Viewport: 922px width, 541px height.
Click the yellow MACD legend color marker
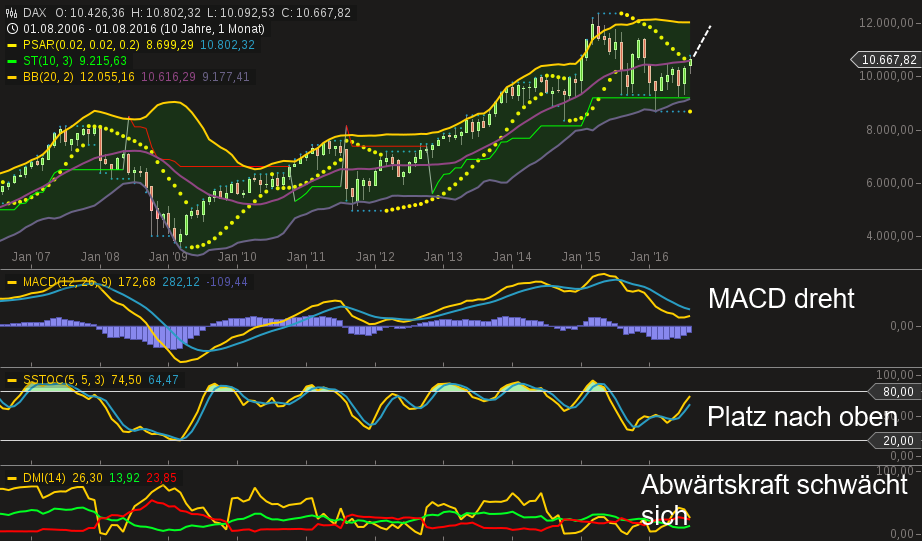point(12,282)
